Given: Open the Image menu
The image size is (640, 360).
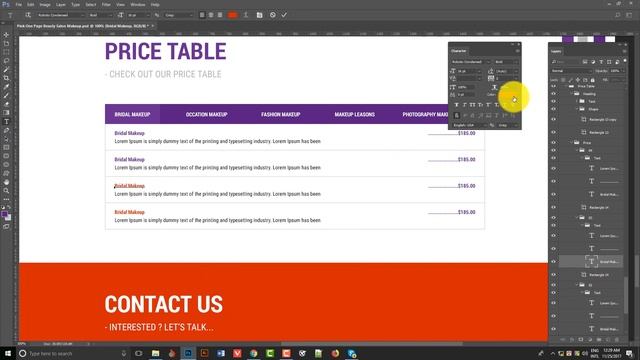Looking at the screenshot, I should (45, 4).
